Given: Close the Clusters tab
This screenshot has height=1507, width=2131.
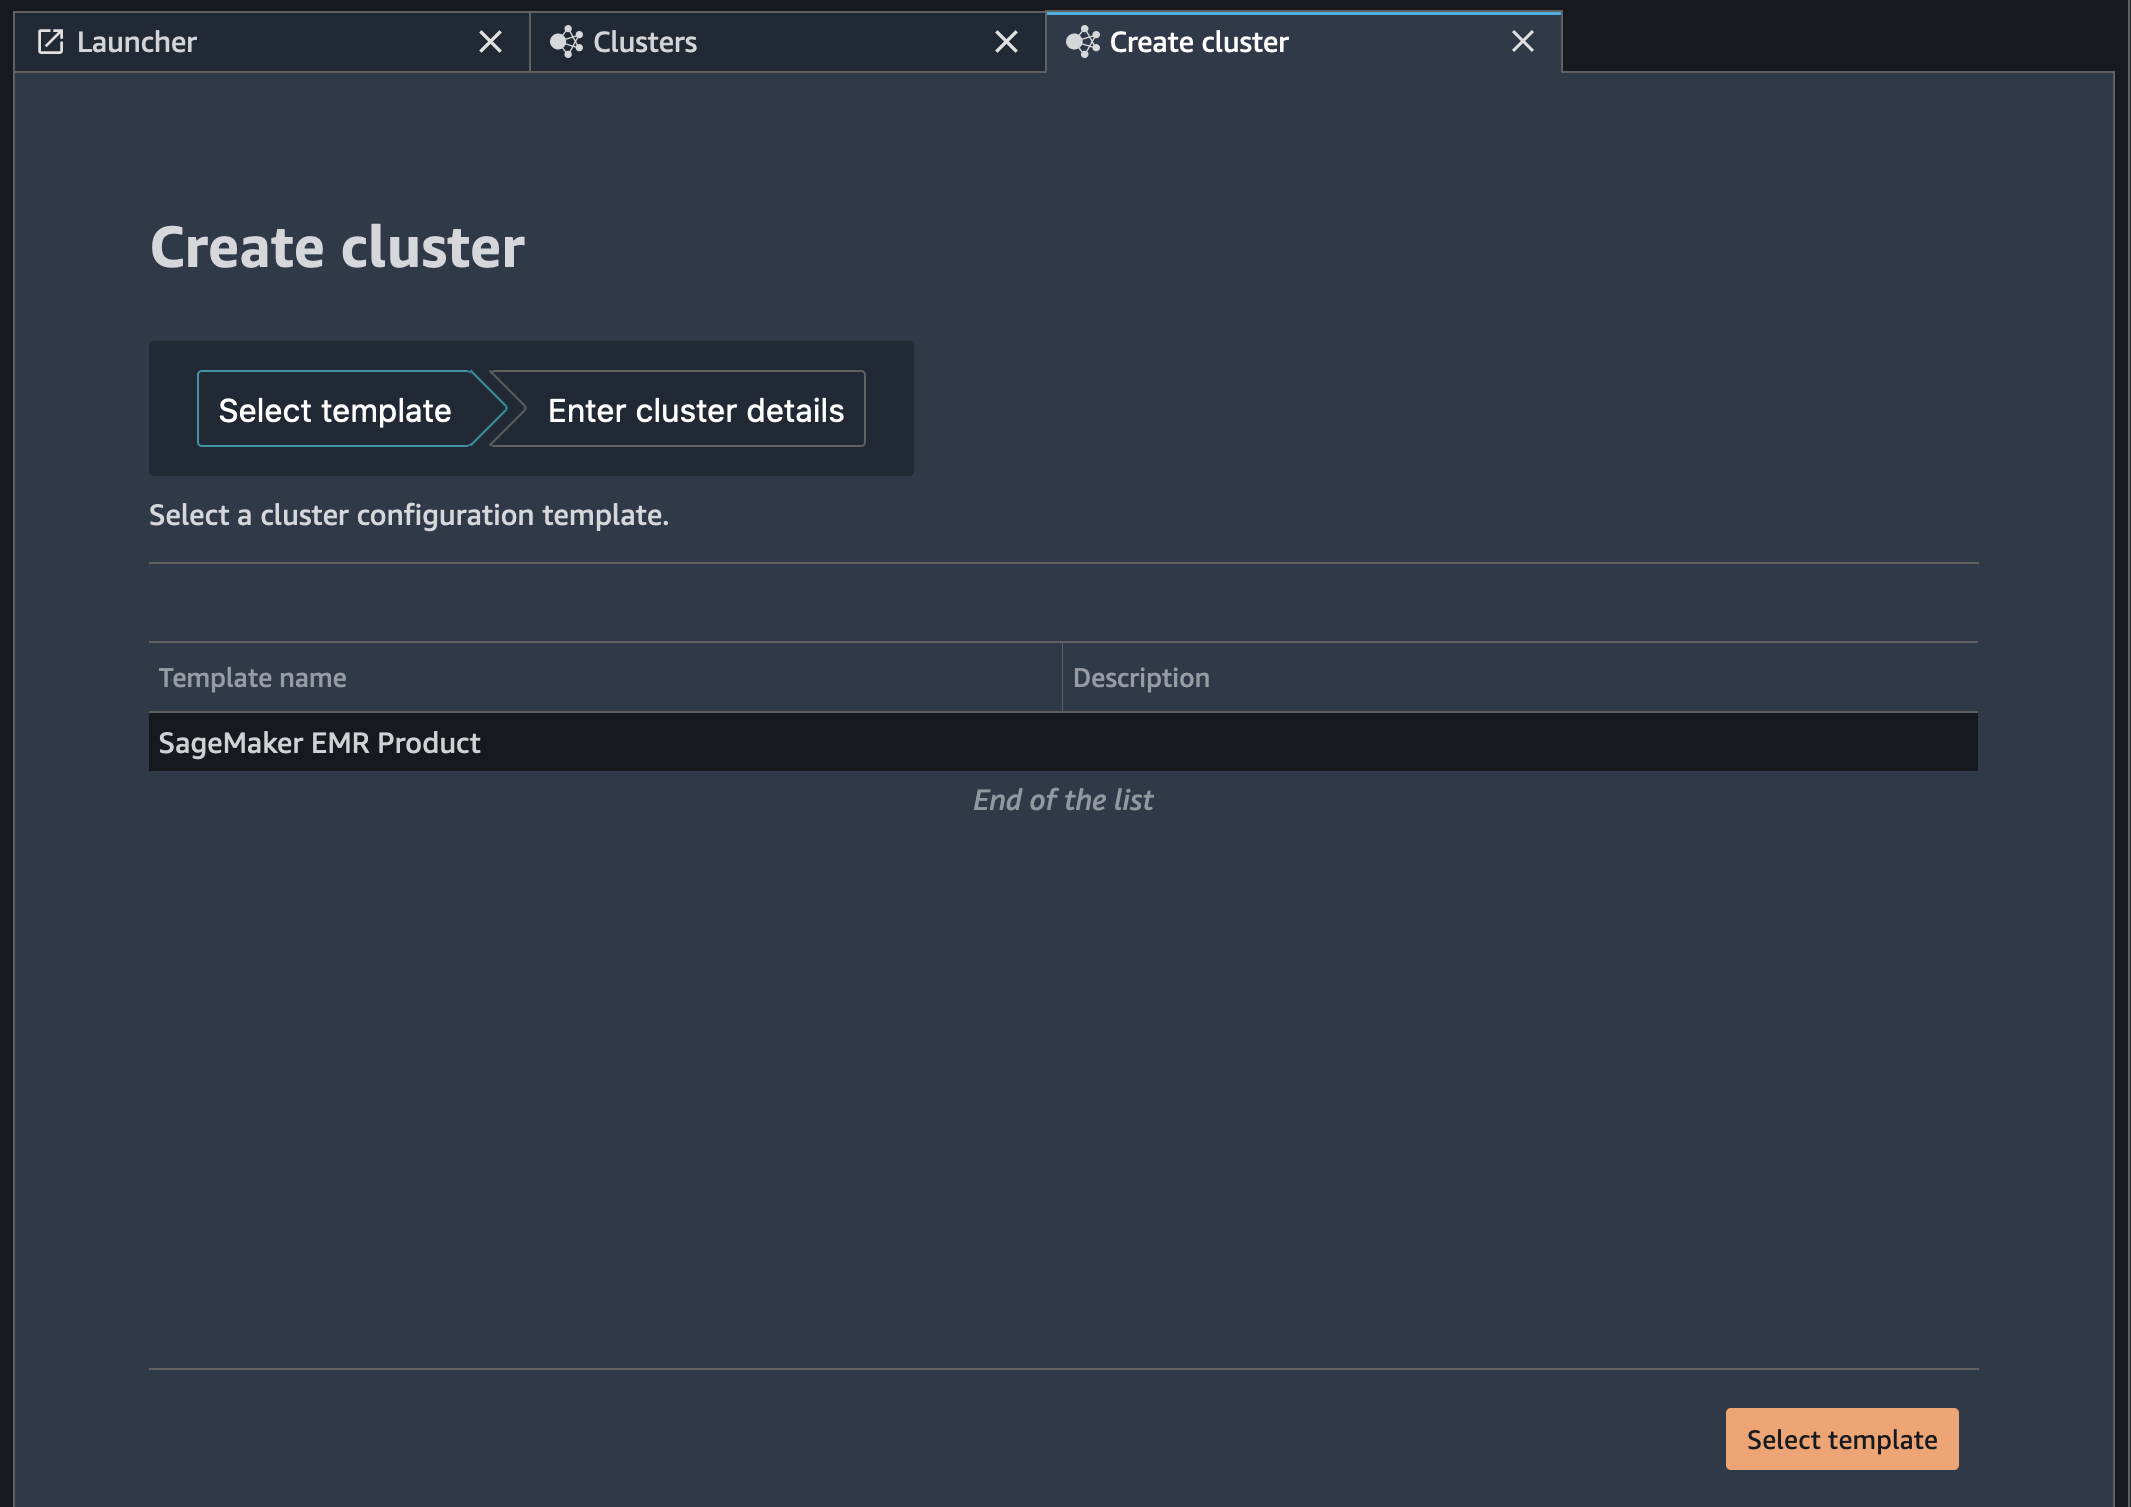Looking at the screenshot, I should pyautogui.click(x=1006, y=42).
